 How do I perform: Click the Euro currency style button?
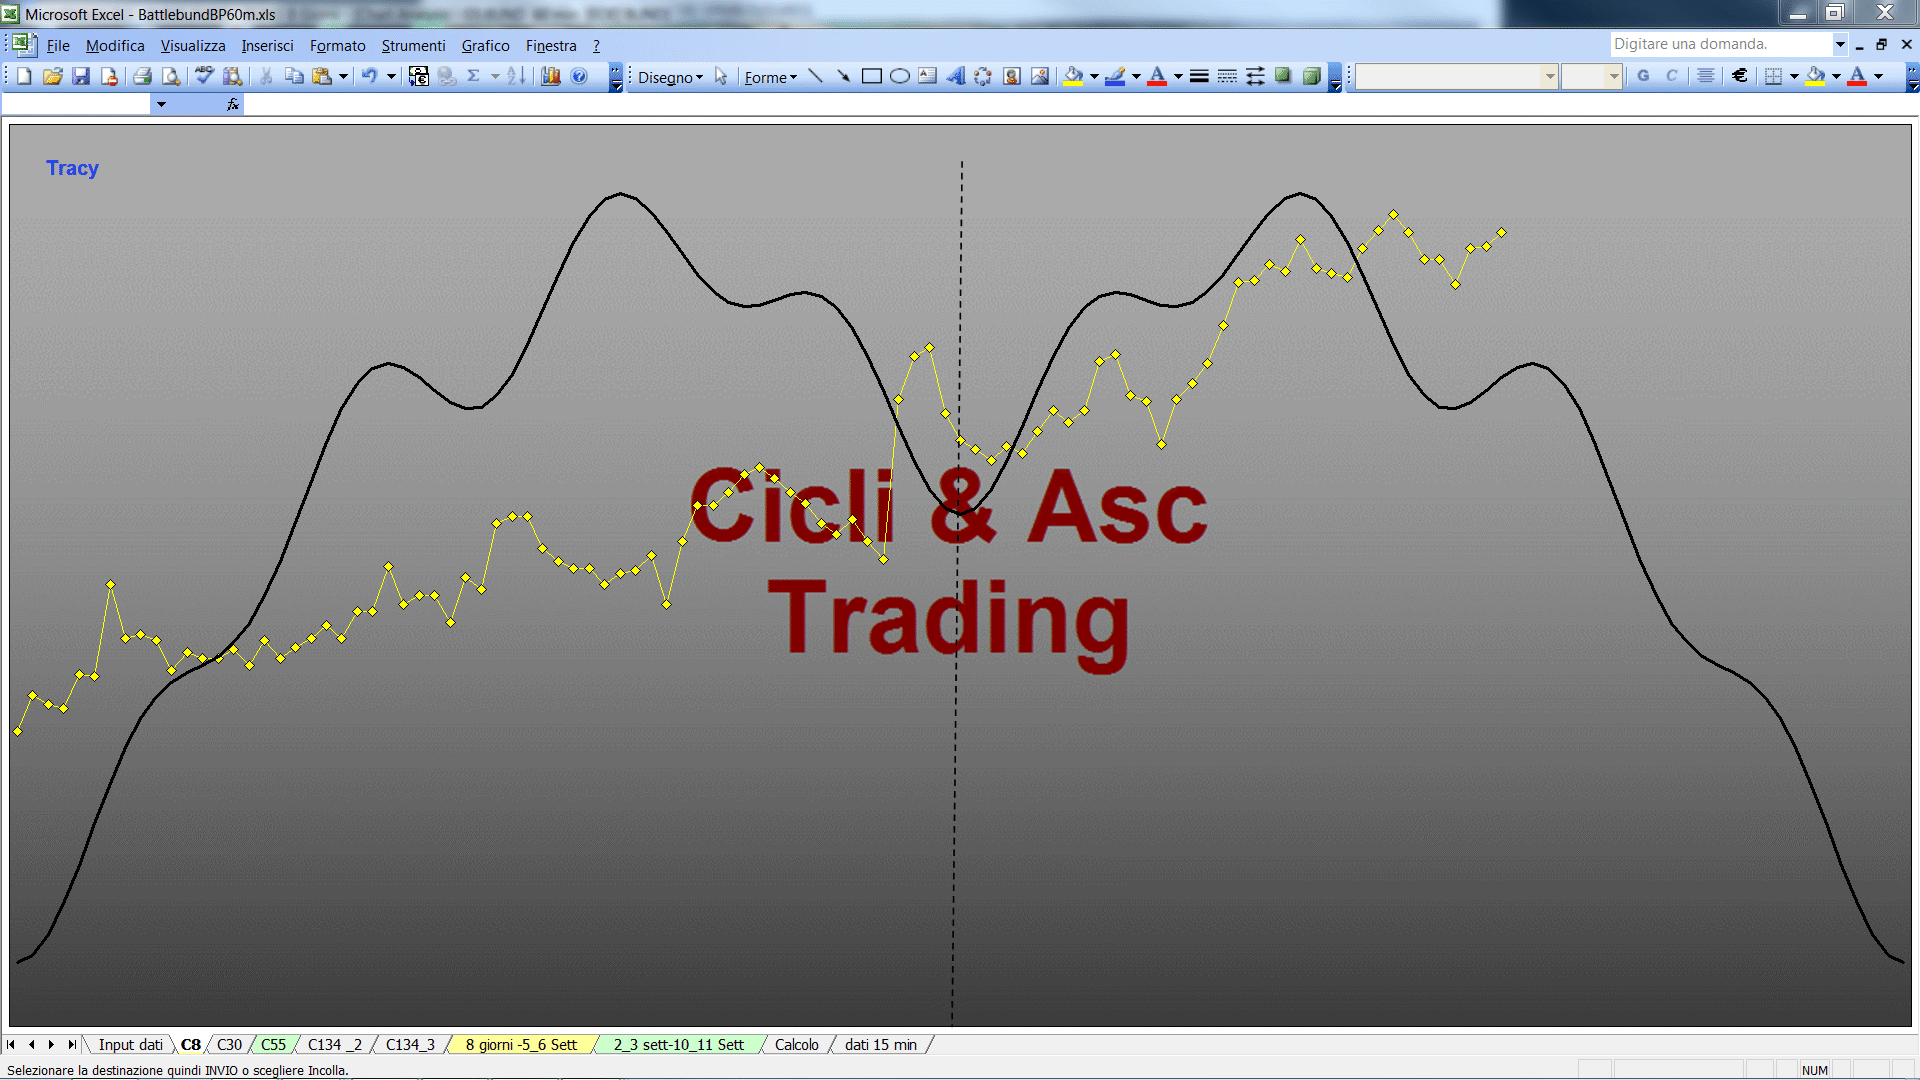(x=1740, y=76)
